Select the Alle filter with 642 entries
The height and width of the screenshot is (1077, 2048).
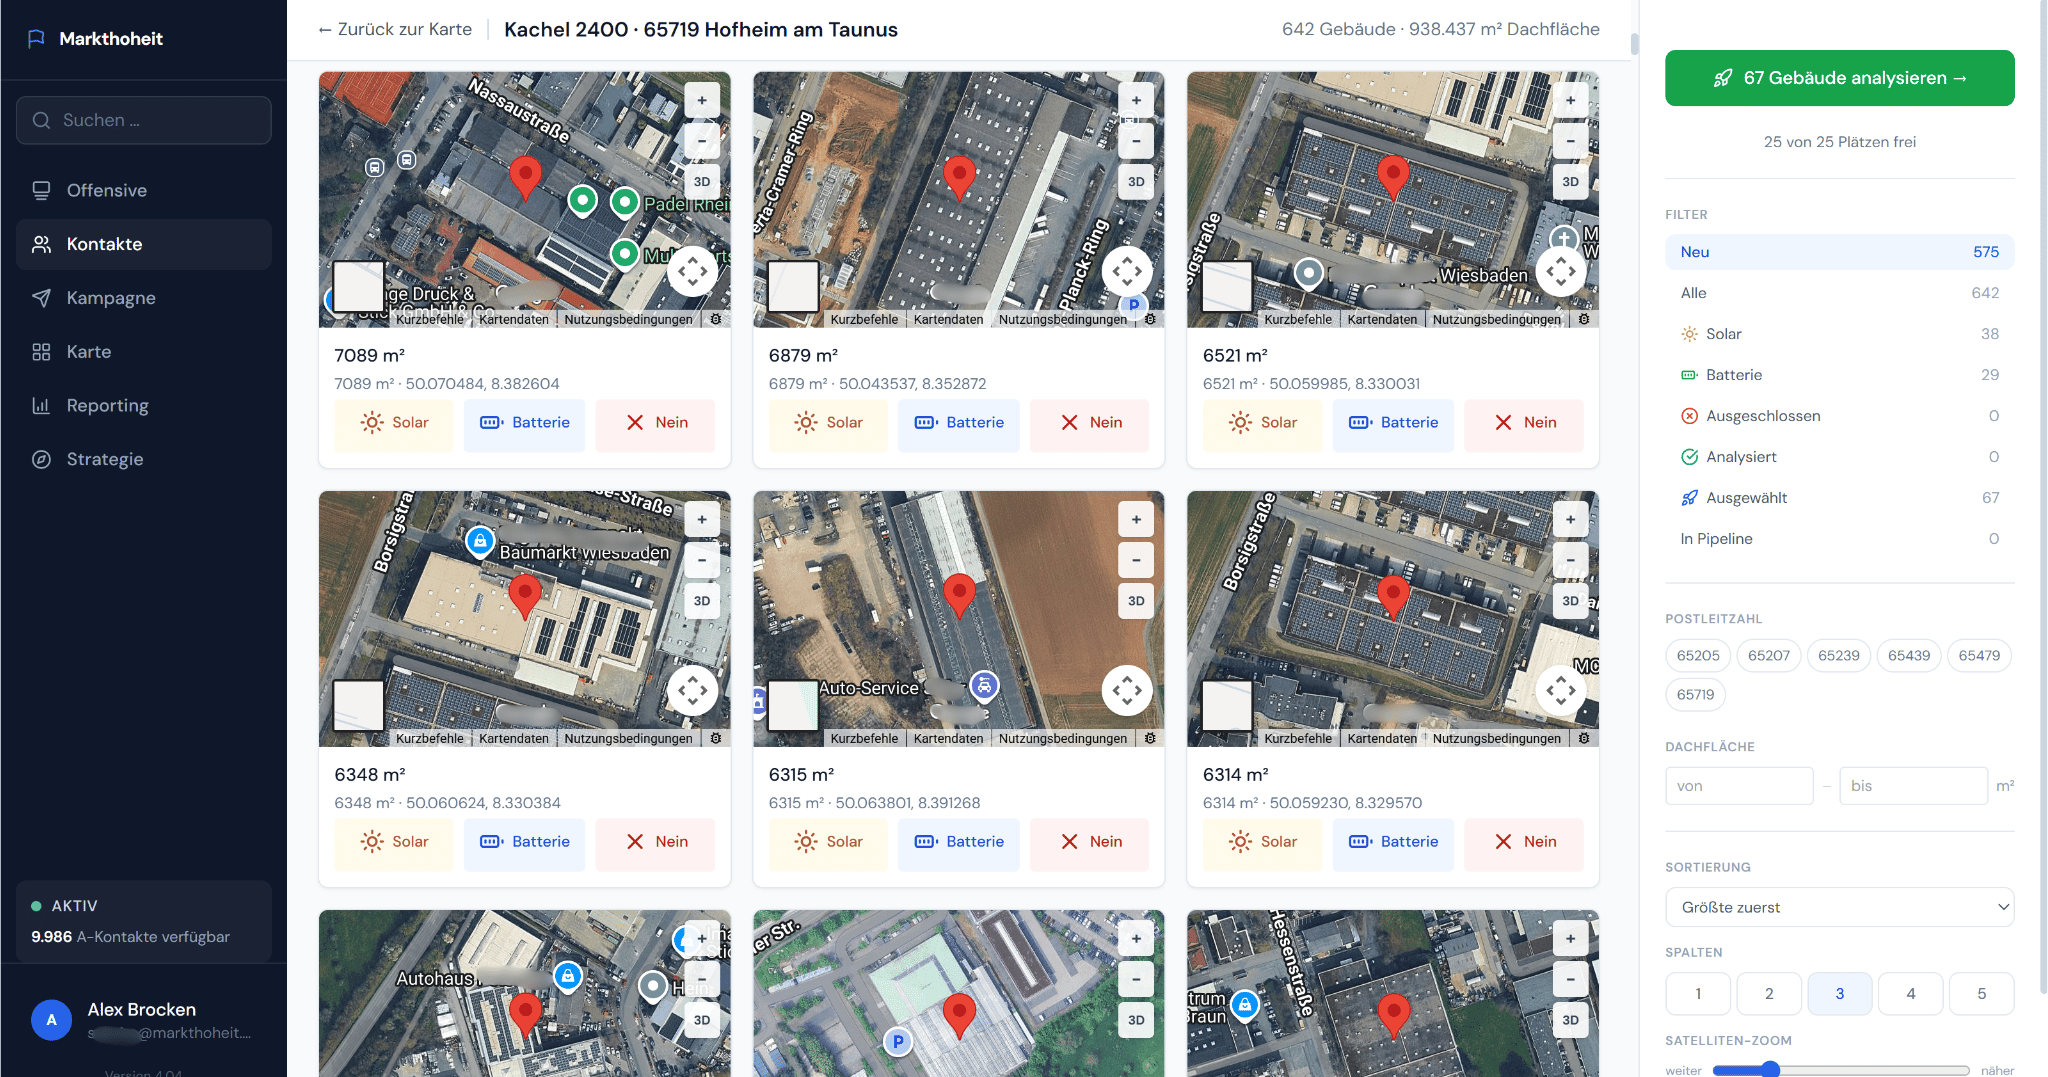pos(1839,293)
